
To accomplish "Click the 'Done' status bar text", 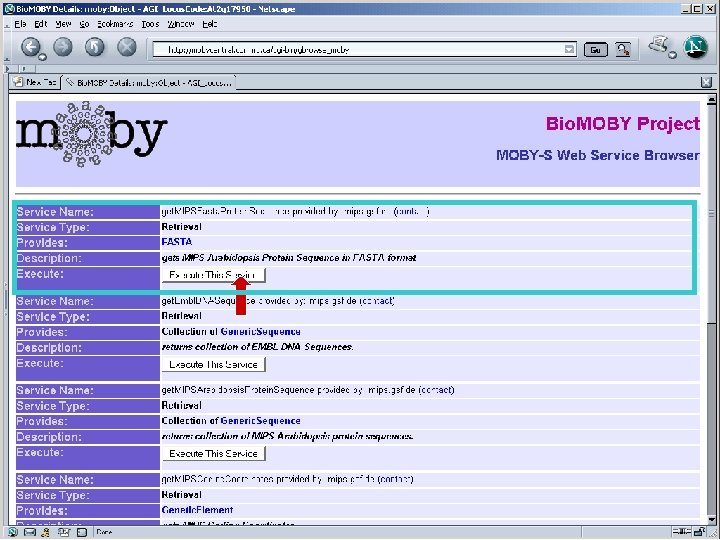I will pos(104,533).
